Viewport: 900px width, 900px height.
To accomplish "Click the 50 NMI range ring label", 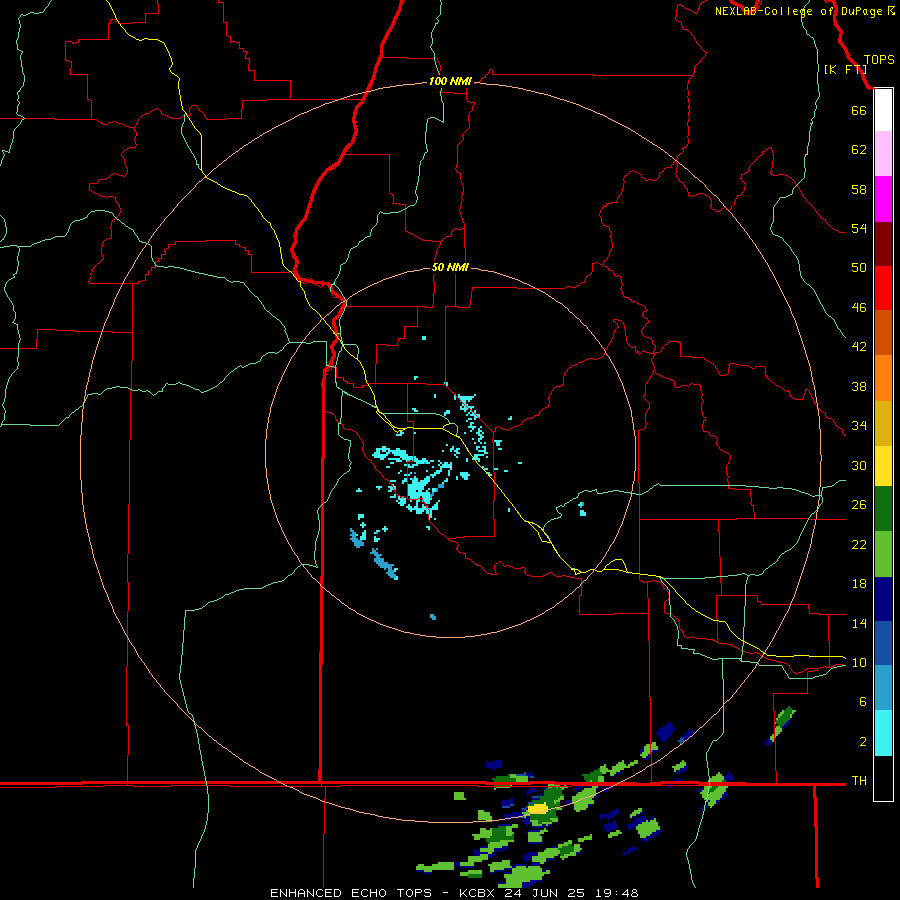I will 450,267.
